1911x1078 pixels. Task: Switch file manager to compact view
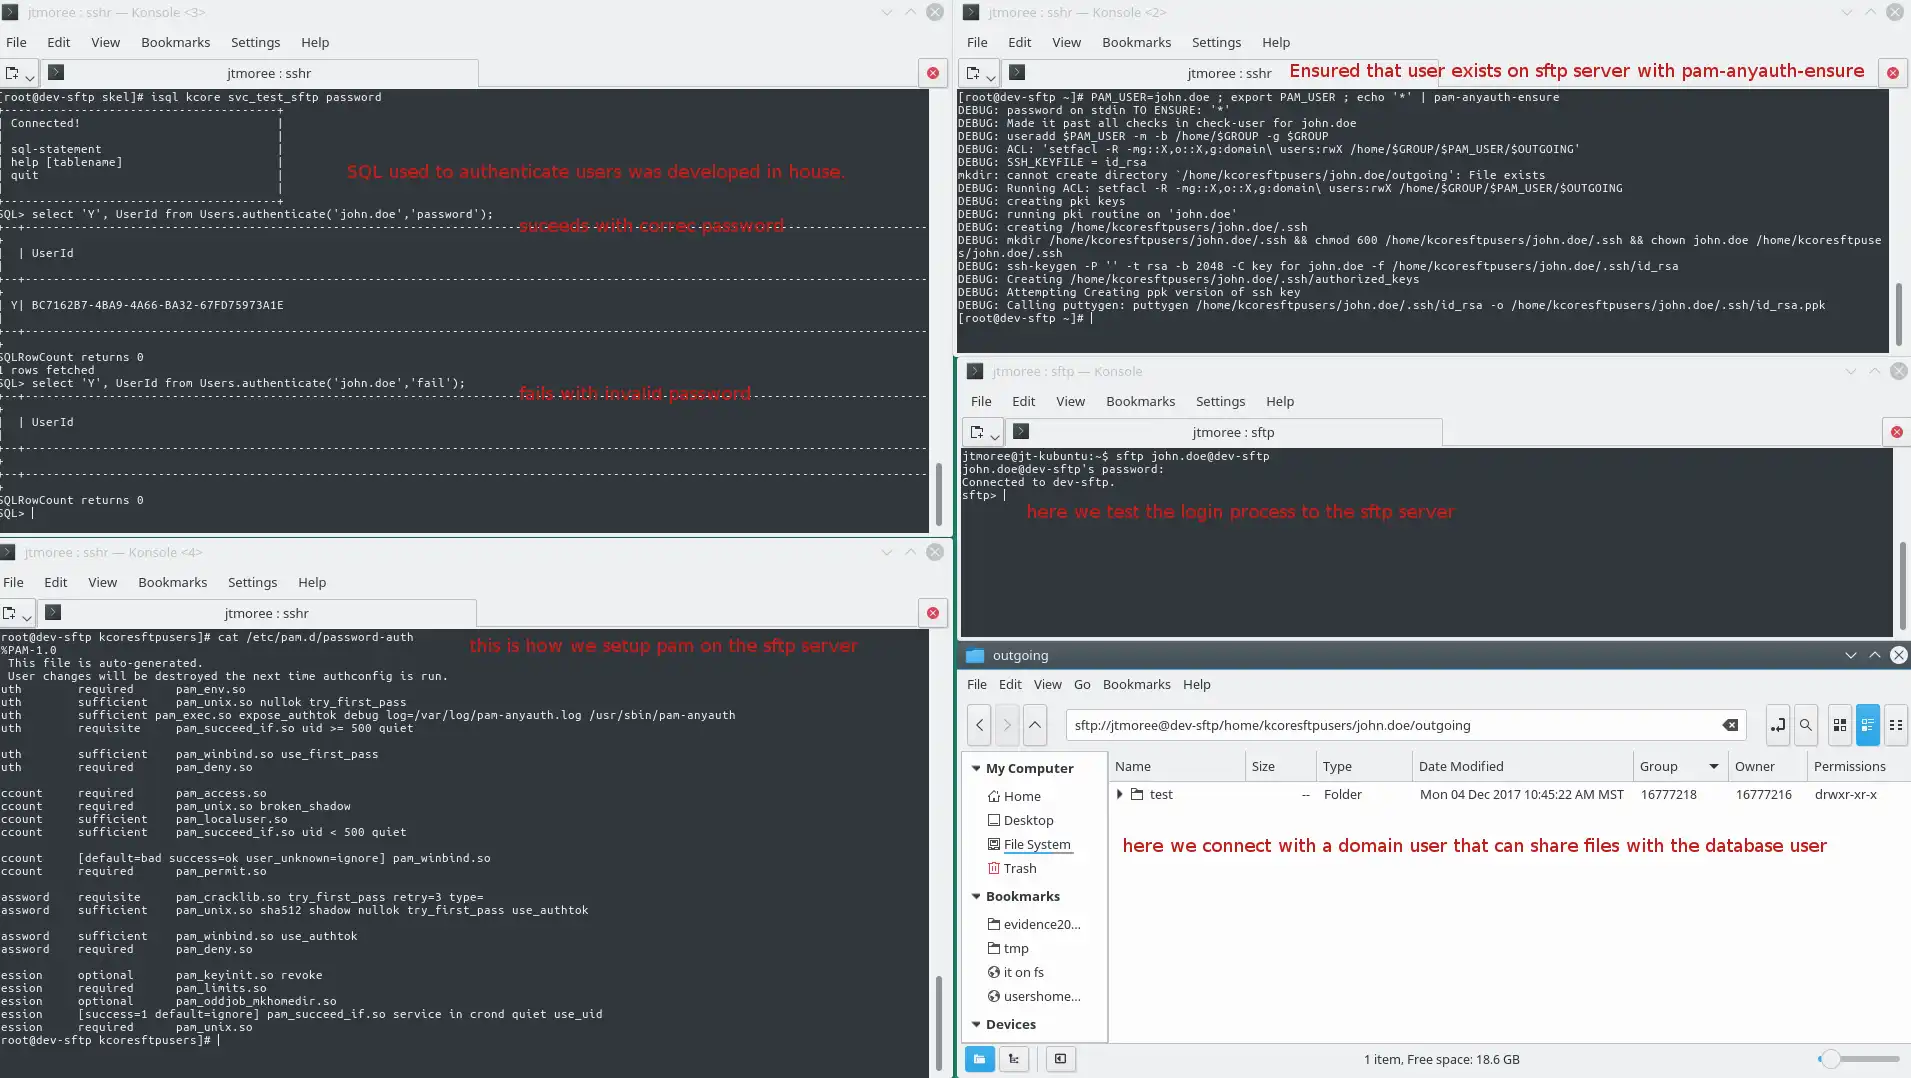(1896, 725)
